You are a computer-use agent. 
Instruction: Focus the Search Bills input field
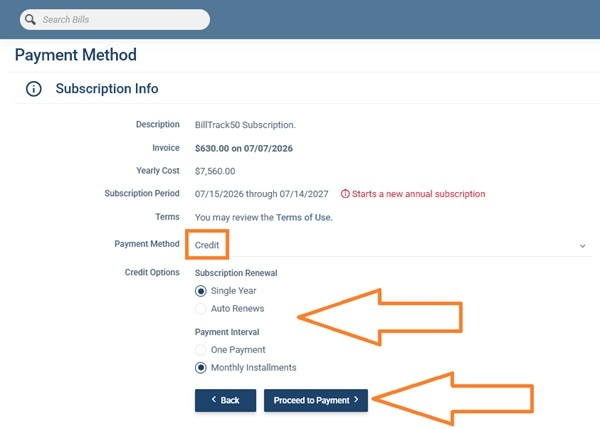[115, 20]
